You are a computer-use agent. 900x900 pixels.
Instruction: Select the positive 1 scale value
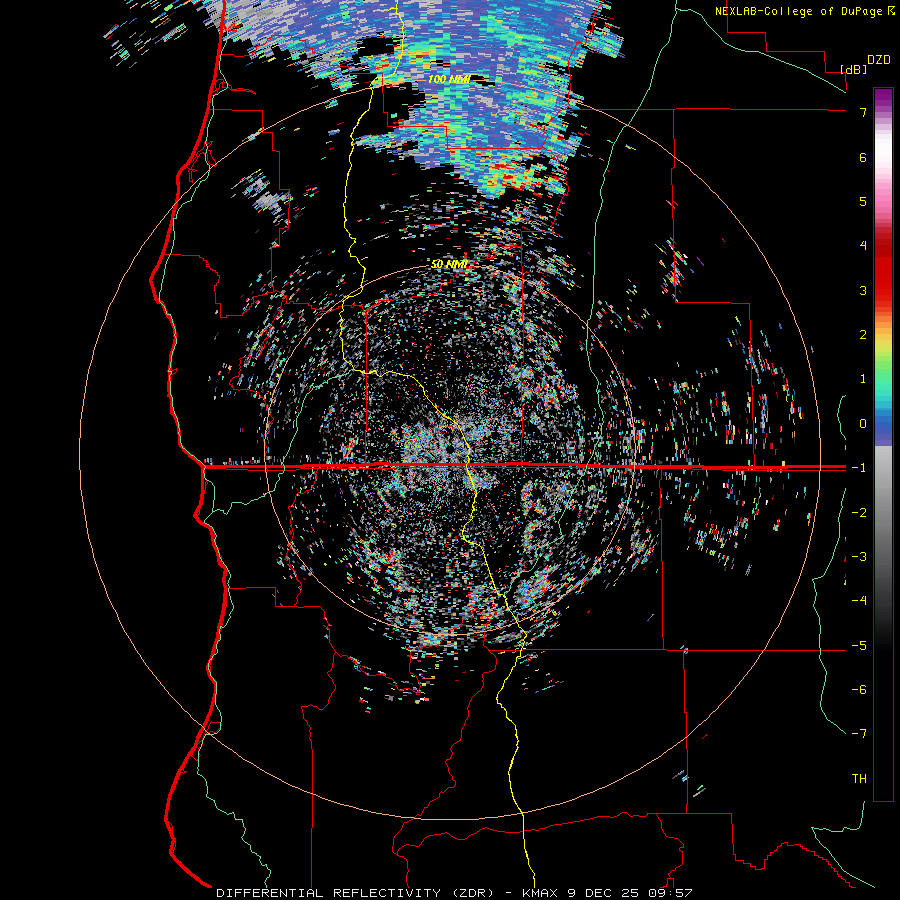point(863,379)
